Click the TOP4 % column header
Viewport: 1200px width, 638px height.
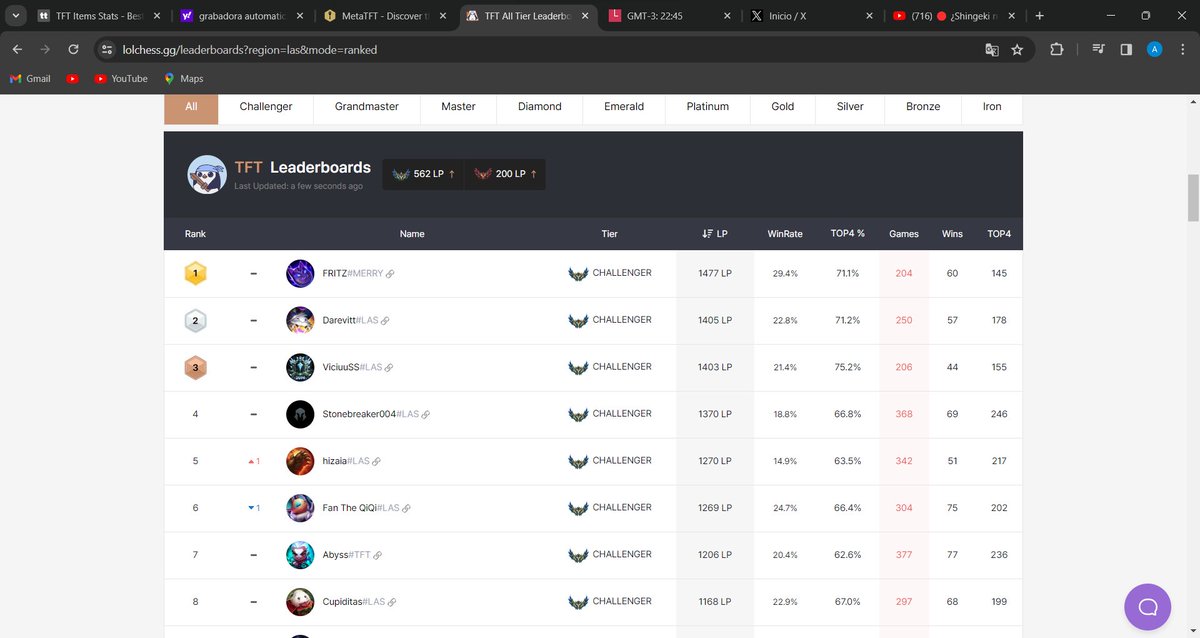click(847, 234)
